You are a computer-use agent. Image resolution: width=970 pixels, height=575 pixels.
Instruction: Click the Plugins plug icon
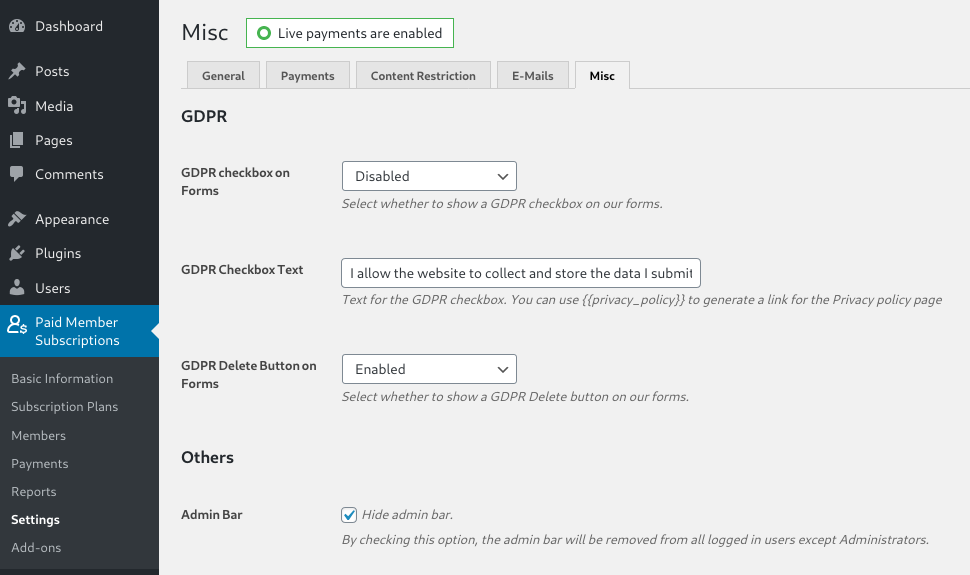17,253
